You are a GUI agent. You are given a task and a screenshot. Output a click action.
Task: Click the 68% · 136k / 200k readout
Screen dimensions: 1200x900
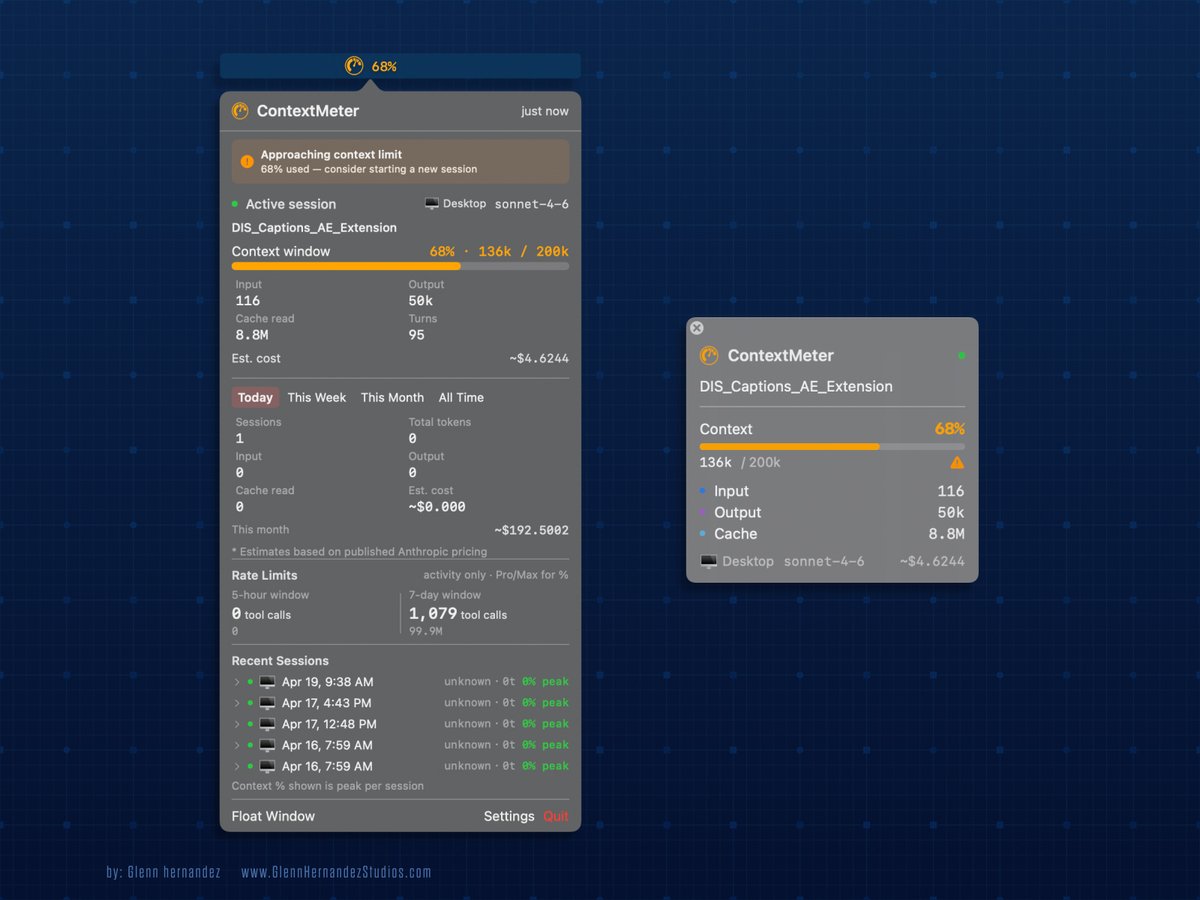pyautogui.click(x=499, y=251)
